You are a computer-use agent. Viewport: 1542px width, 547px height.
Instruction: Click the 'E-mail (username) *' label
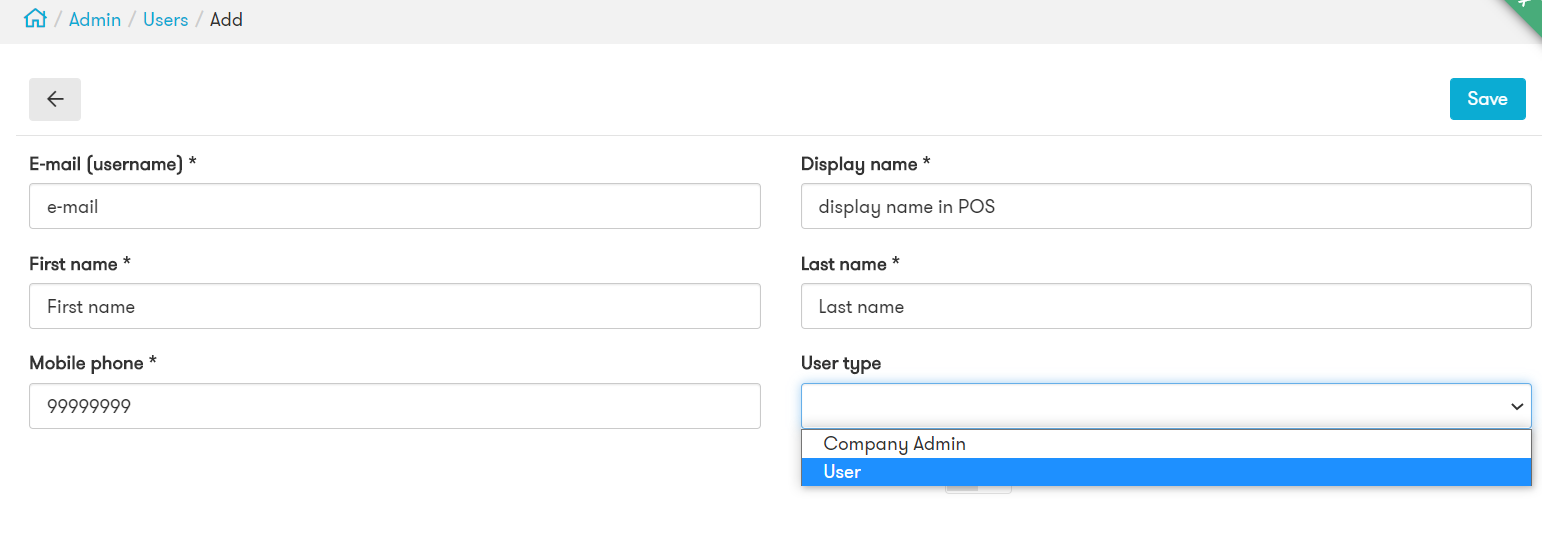pyautogui.click(x=113, y=163)
